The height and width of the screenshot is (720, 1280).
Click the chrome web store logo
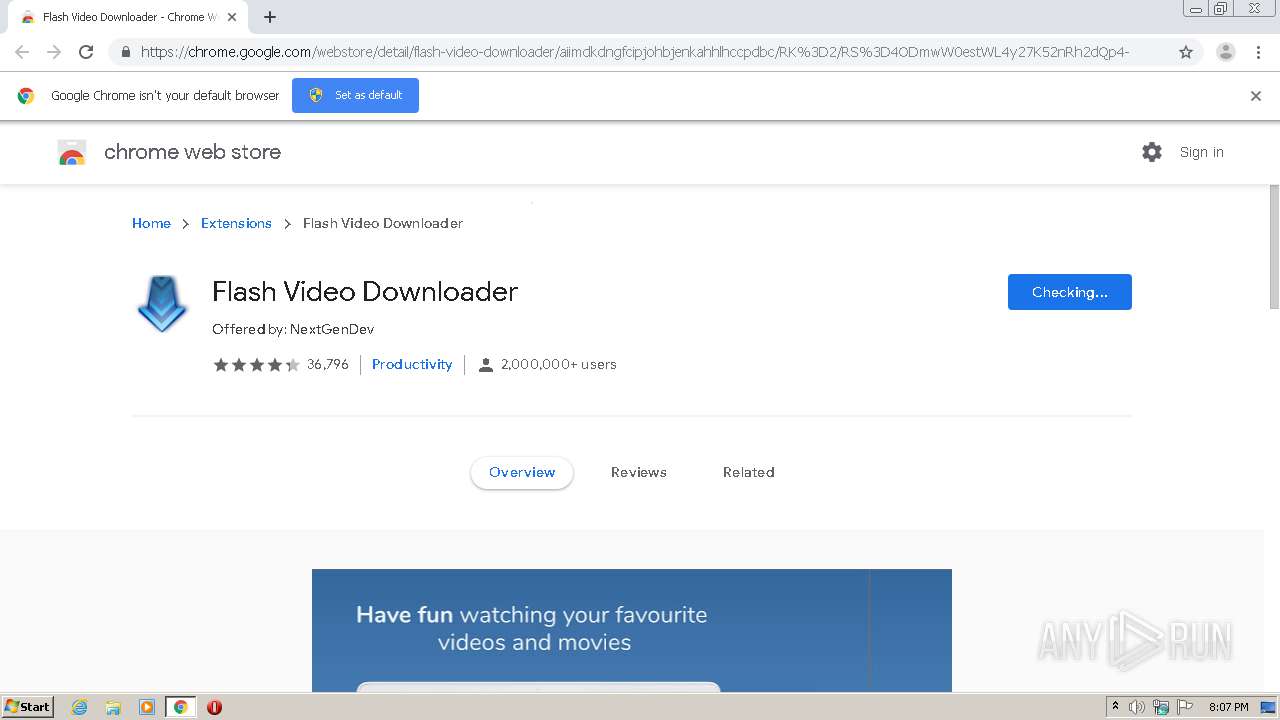[72, 152]
